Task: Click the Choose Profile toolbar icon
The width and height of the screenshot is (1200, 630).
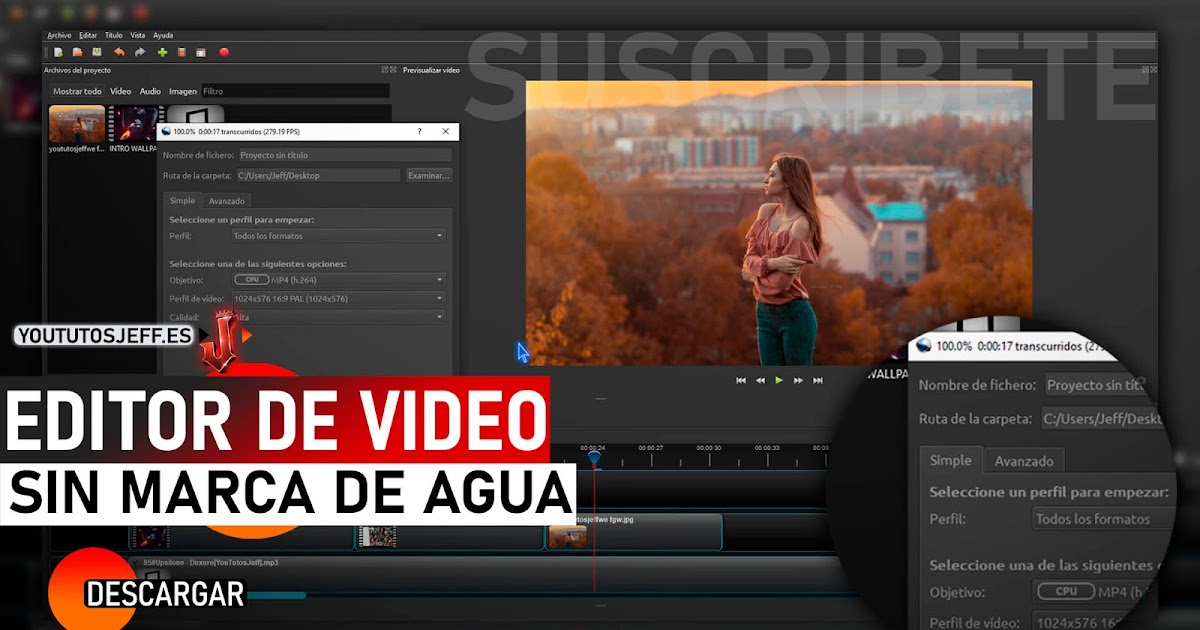Action: click(182, 52)
